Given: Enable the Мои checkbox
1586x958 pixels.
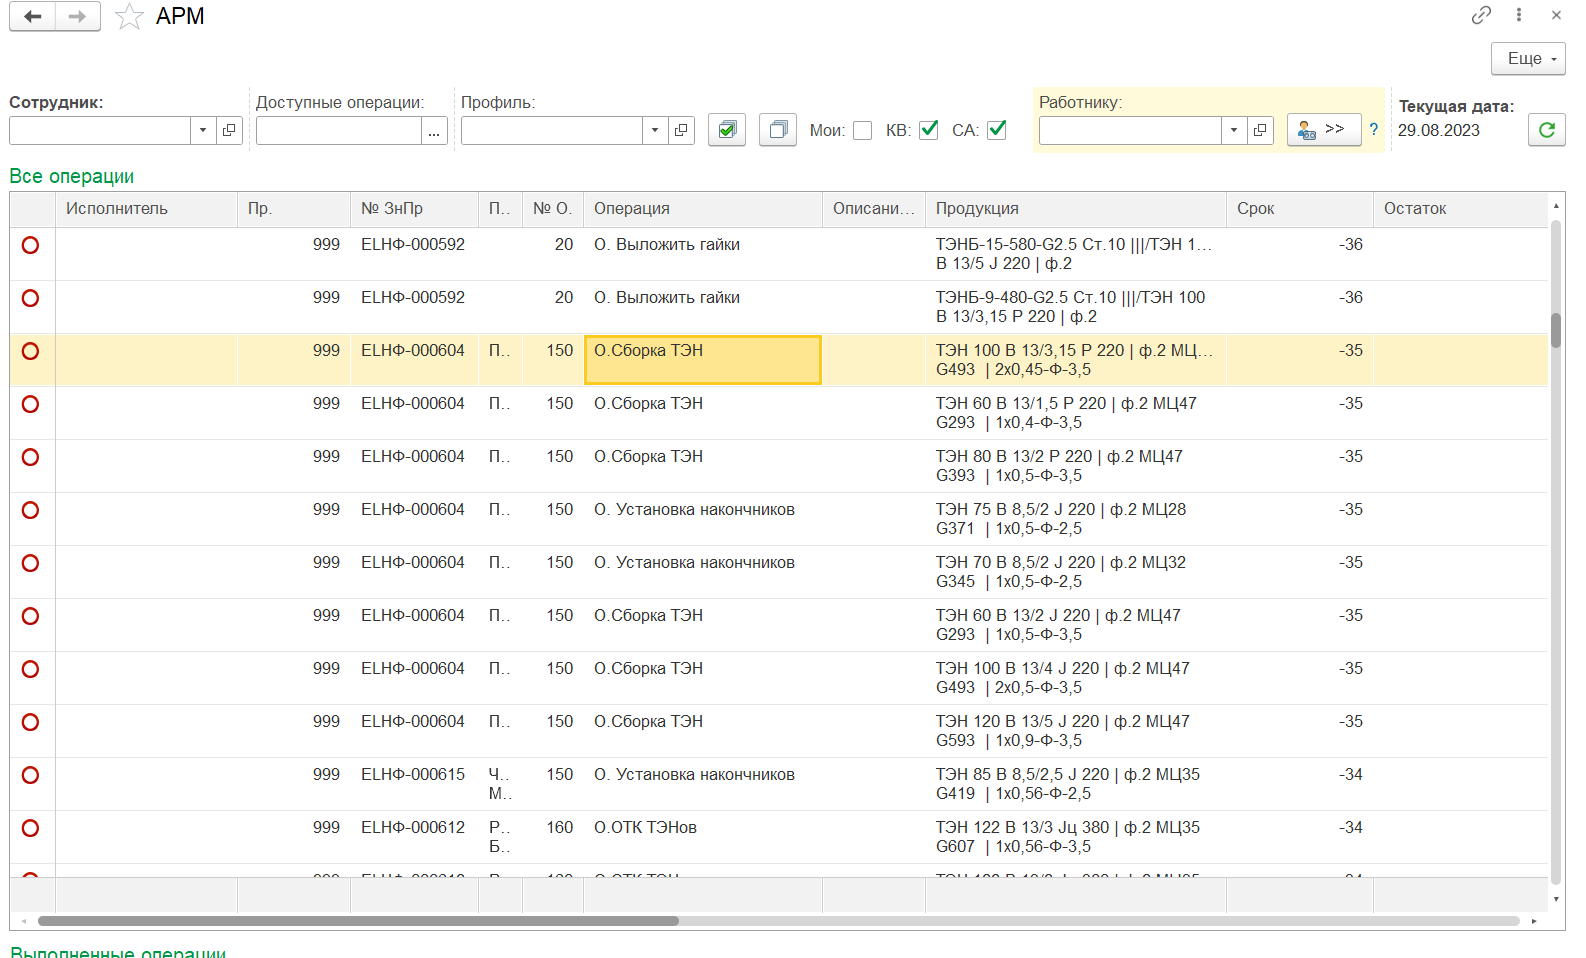Looking at the screenshot, I should [x=863, y=131].
